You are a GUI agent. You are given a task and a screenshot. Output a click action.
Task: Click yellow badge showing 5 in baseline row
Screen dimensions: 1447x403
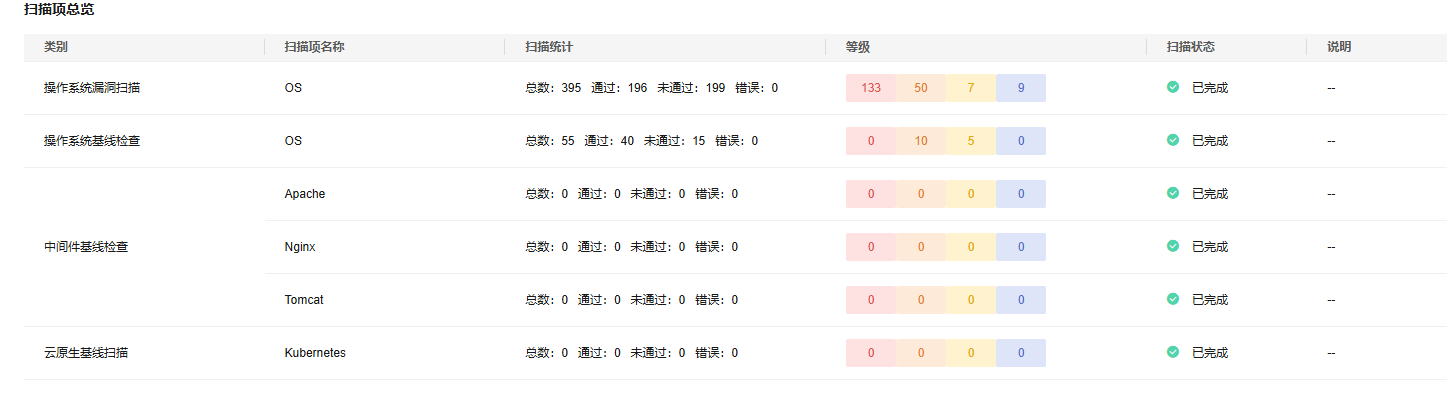point(971,141)
